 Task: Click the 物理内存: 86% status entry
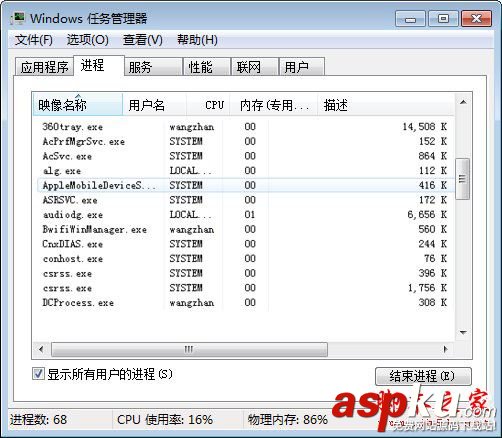click(287, 420)
